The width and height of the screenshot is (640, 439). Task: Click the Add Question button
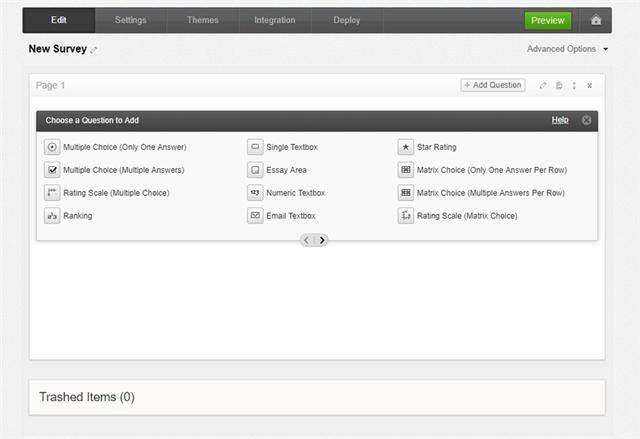[492, 86]
